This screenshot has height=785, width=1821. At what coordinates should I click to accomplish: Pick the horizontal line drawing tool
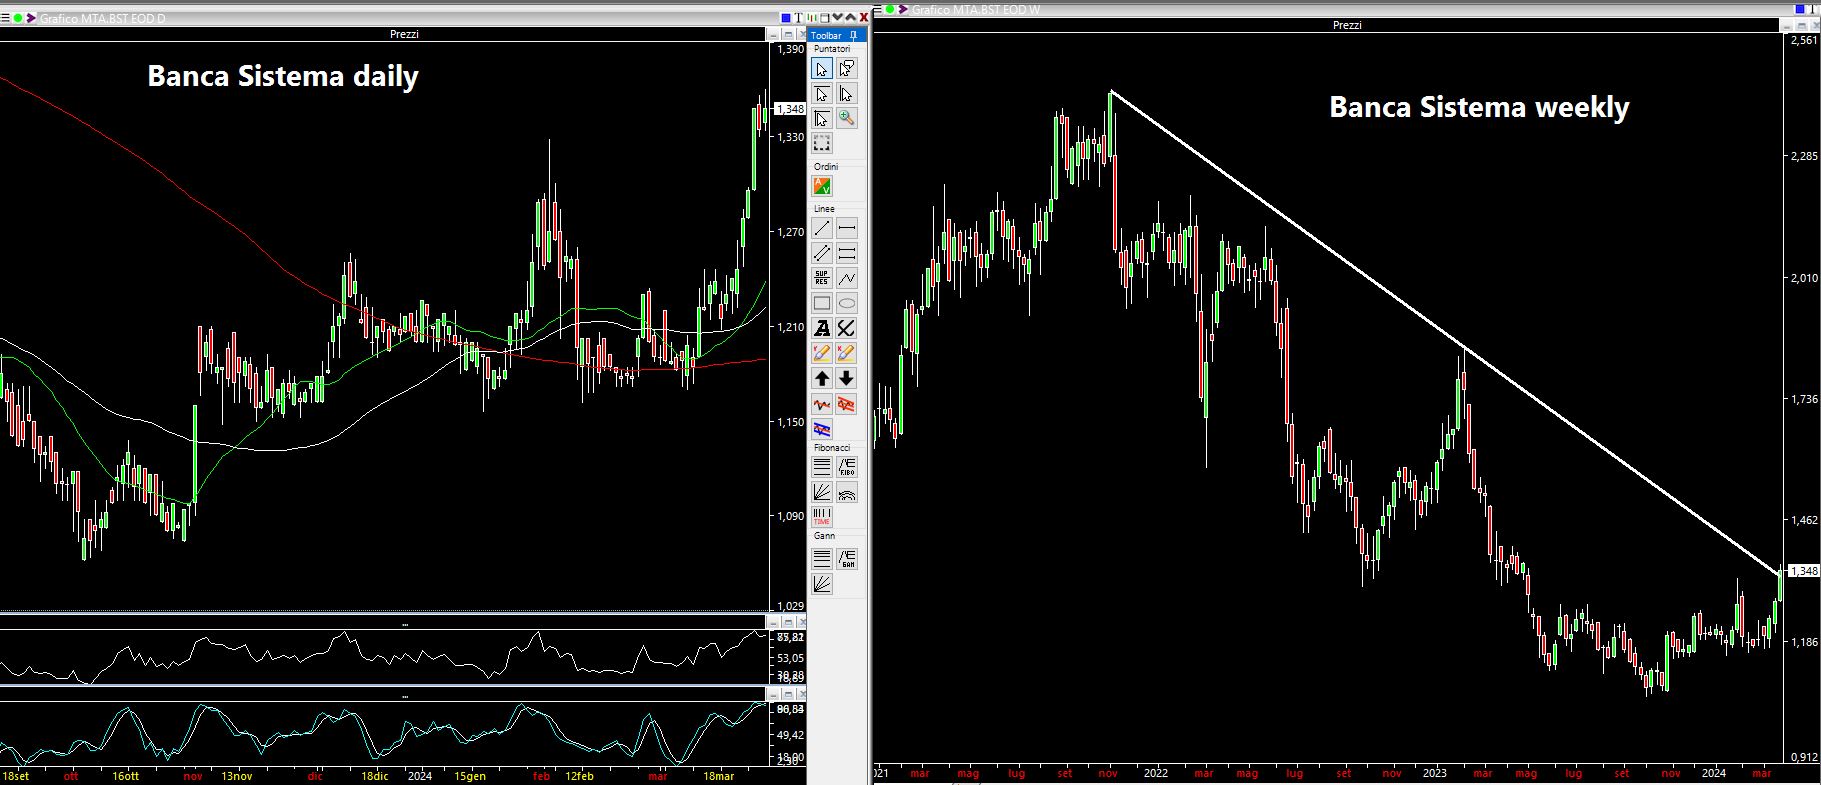(x=846, y=228)
